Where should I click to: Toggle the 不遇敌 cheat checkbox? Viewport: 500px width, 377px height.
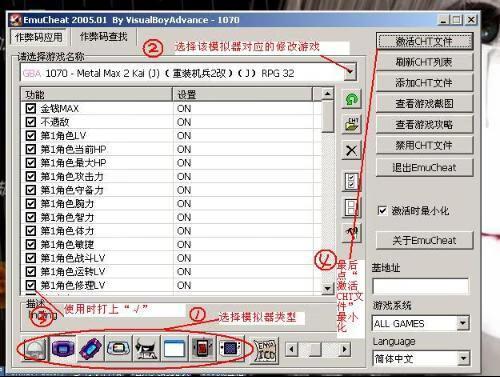click(x=31, y=122)
